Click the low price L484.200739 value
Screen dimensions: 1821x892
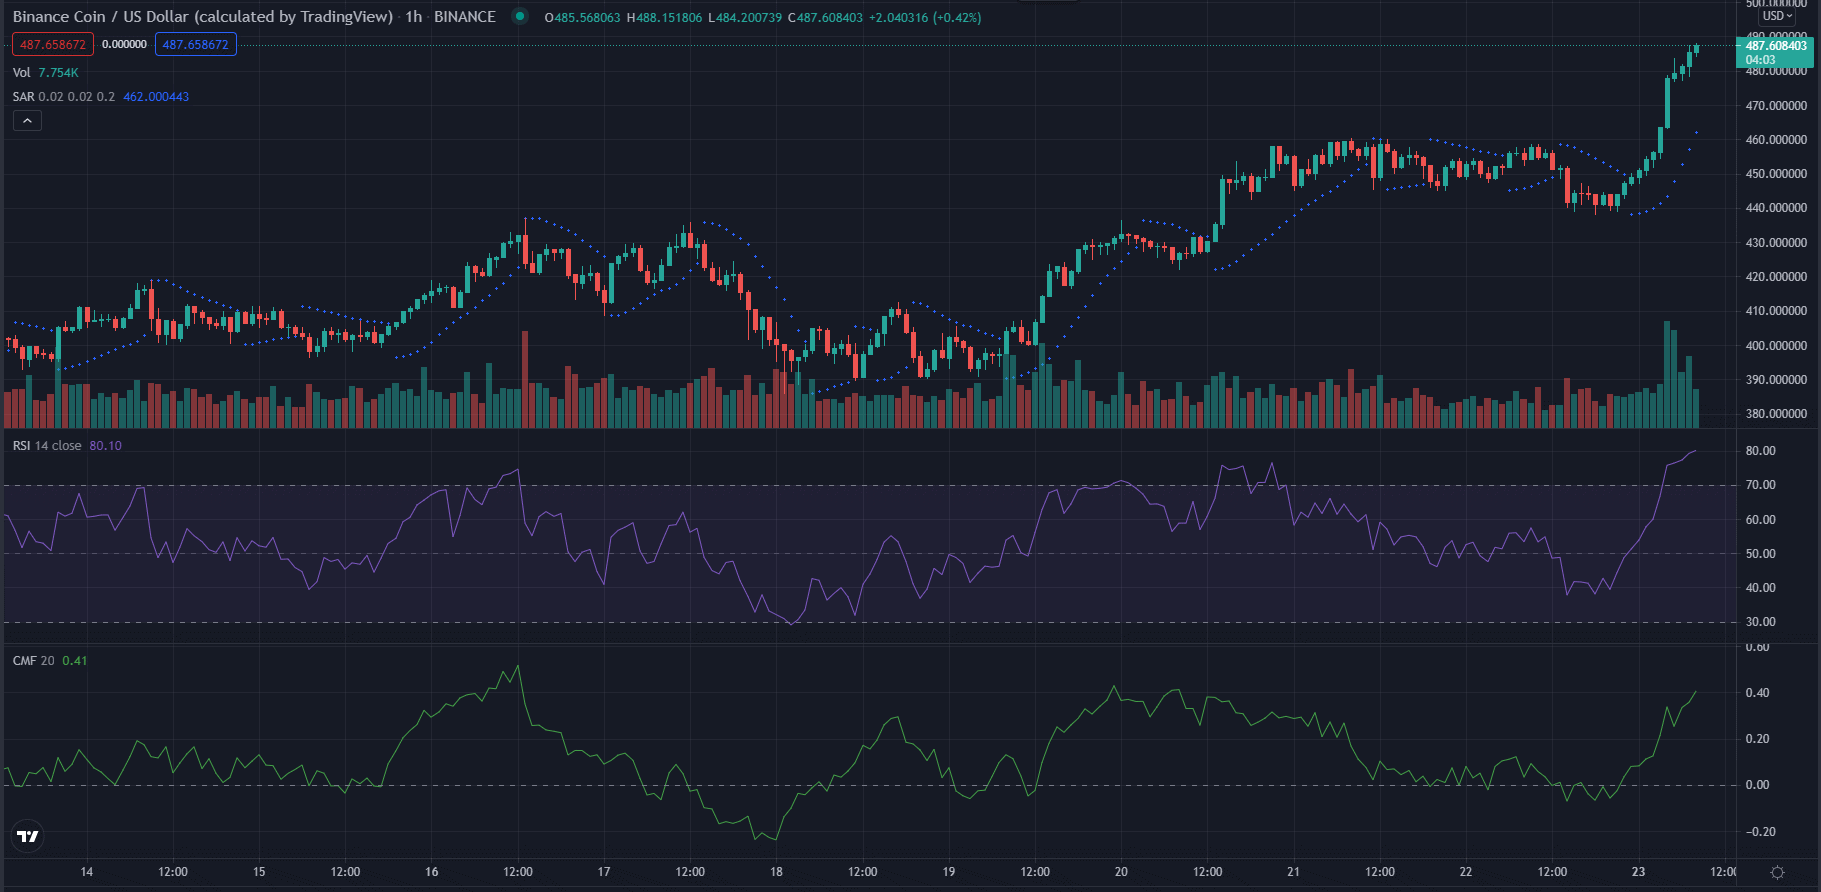pyautogui.click(x=745, y=18)
